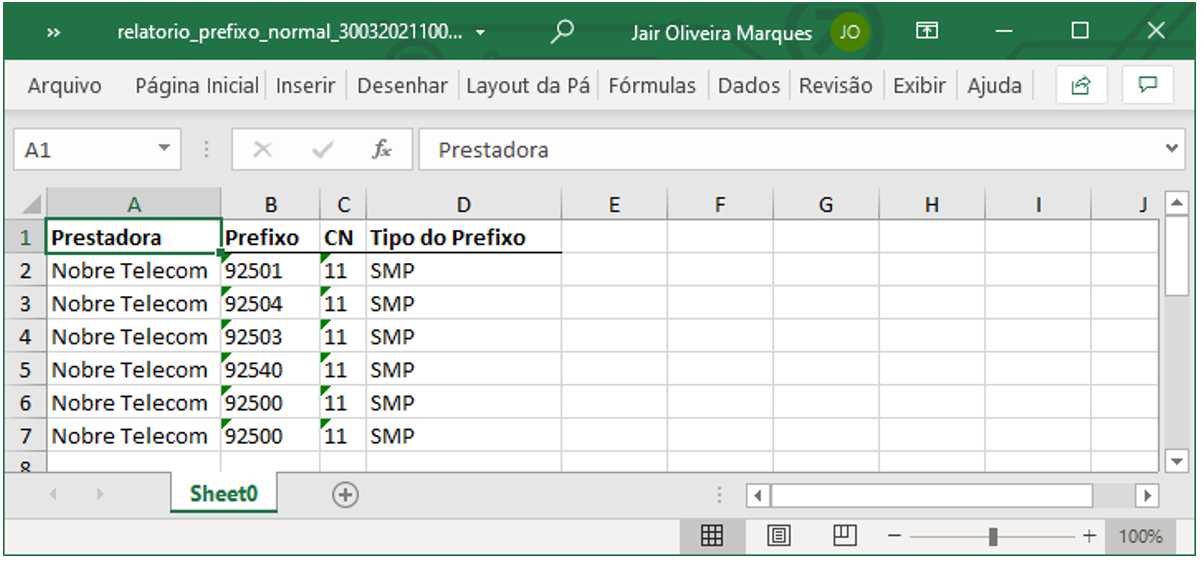Select CN value 11 in row 3

click(344, 304)
